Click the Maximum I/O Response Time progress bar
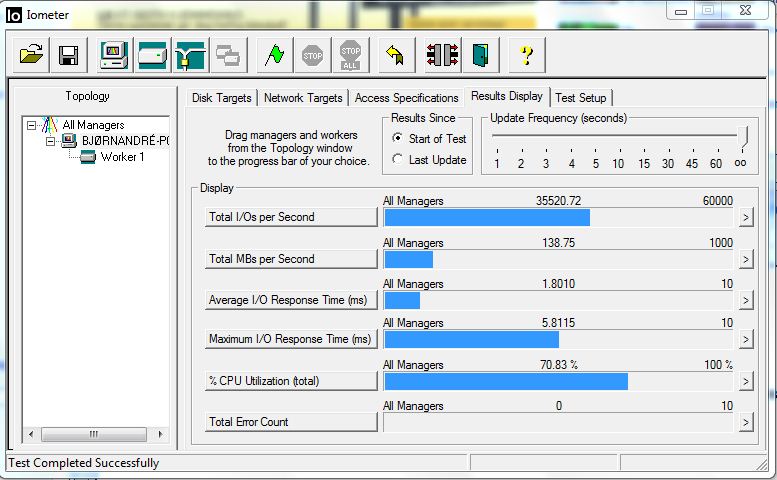Viewport: 777px width, 480px height. pyautogui.click(x=558, y=339)
